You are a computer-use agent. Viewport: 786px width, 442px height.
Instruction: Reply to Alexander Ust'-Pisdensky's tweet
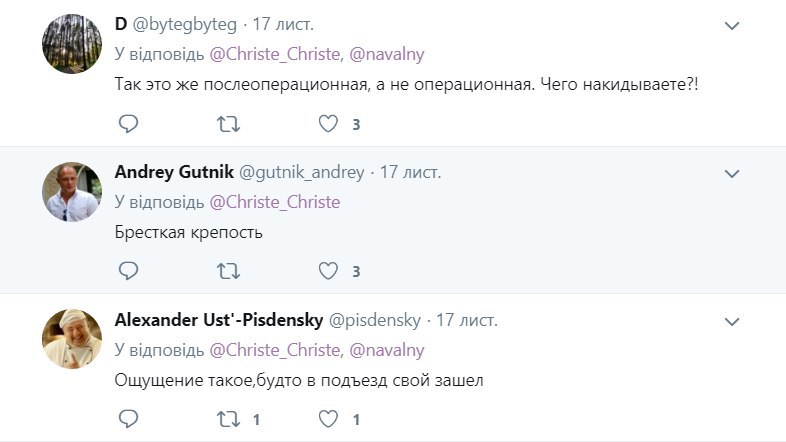pyautogui.click(x=128, y=418)
